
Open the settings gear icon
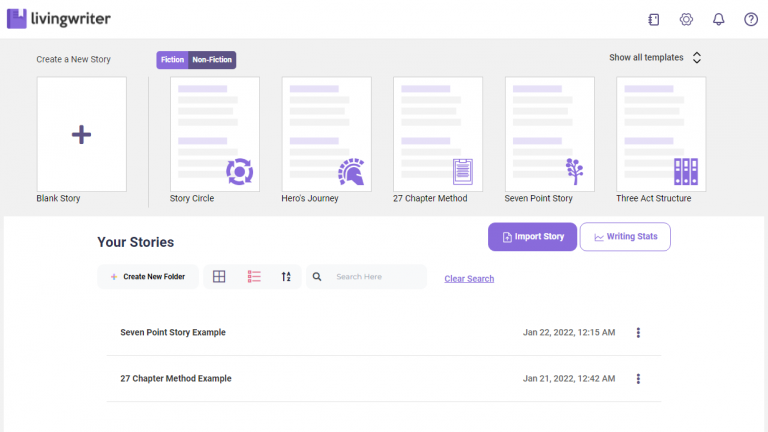686,19
